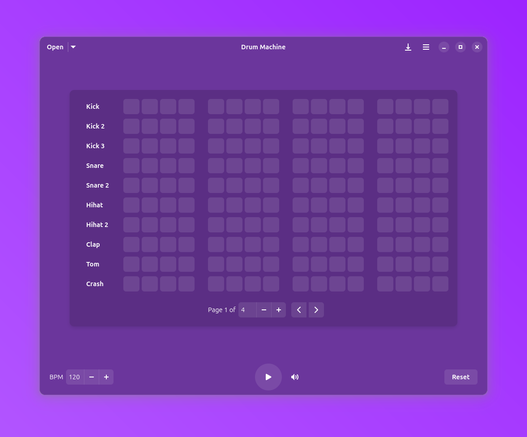The image size is (527, 437).
Task: Click the Tom track label
Action: [93, 264]
